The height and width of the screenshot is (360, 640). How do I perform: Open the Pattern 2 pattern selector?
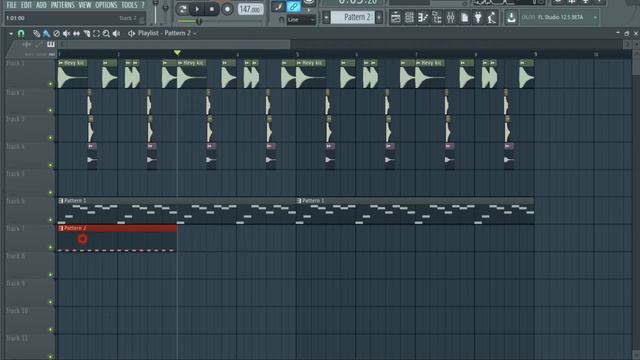[x=353, y=17]
